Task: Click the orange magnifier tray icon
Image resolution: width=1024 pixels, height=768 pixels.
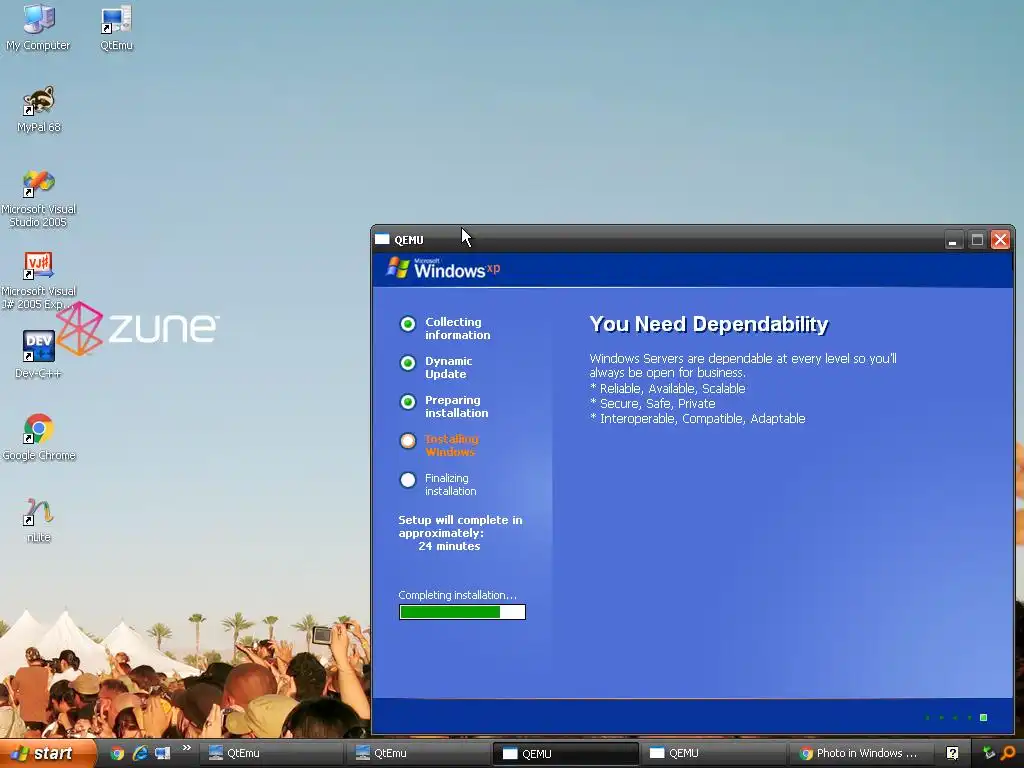Action: 1008,753
